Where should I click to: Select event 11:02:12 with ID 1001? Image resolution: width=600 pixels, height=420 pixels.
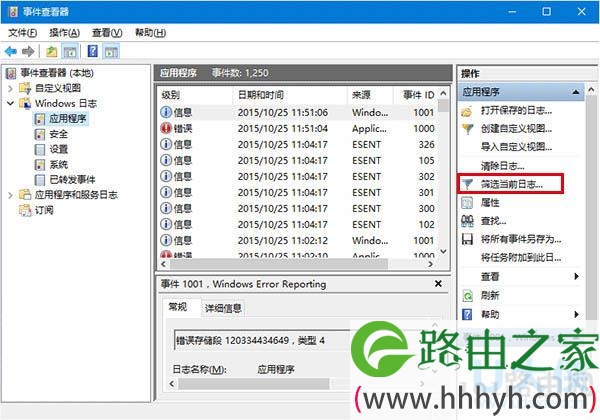tap(298, 241)
